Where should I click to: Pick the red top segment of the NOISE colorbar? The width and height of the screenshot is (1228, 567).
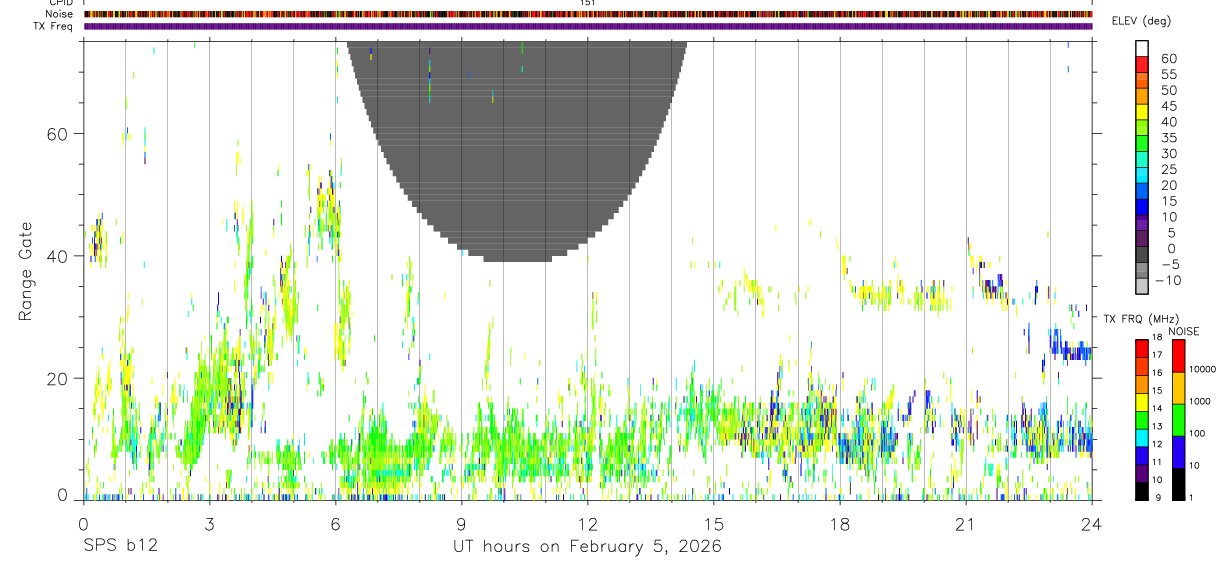[x=1179, y=355]
